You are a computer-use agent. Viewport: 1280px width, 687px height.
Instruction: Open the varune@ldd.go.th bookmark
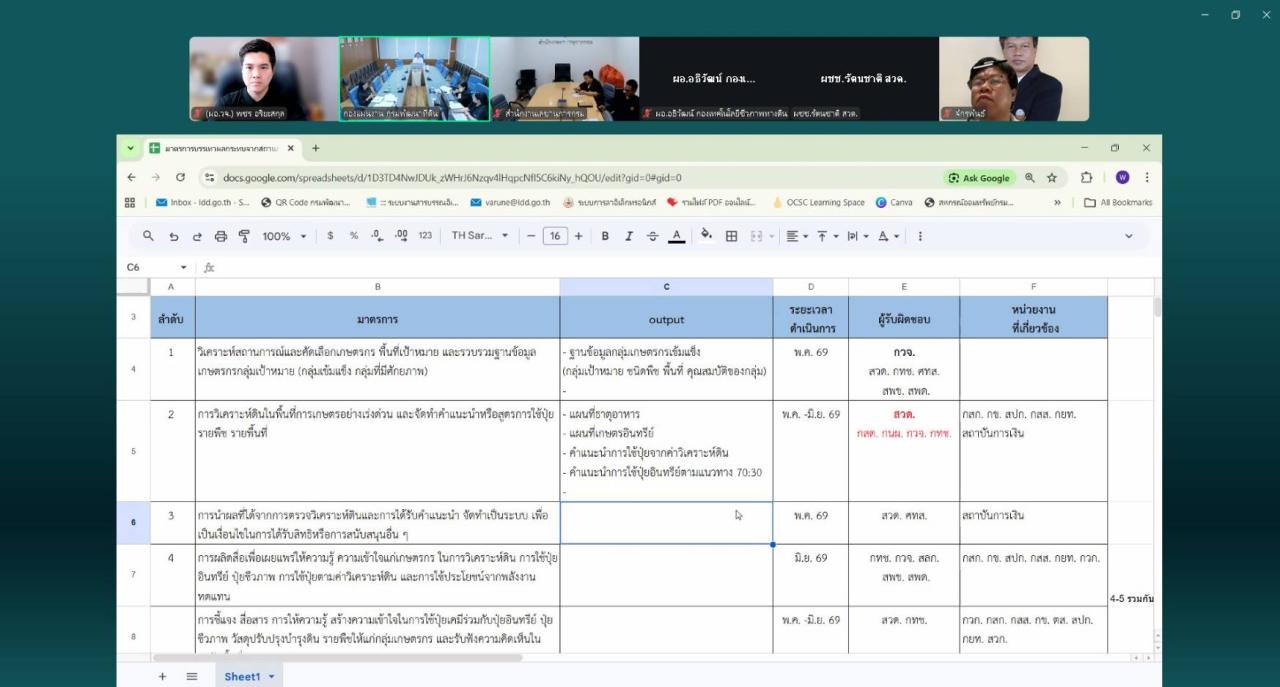click(510, 202)
